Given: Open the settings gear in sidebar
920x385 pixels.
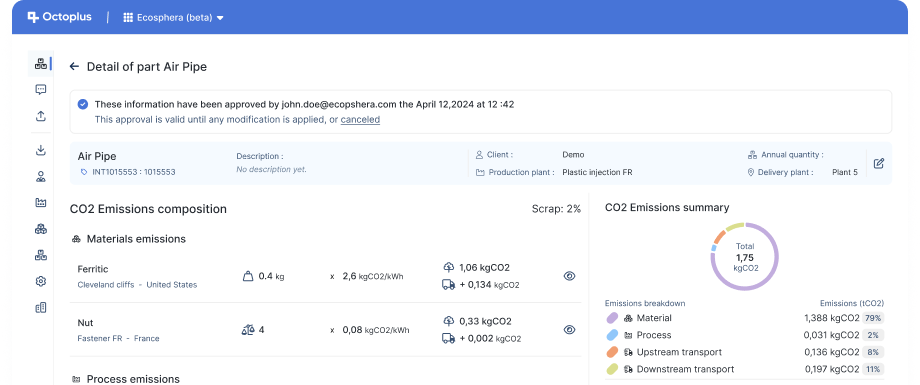Looking at the screenshot, I should [x=40, y=281].
